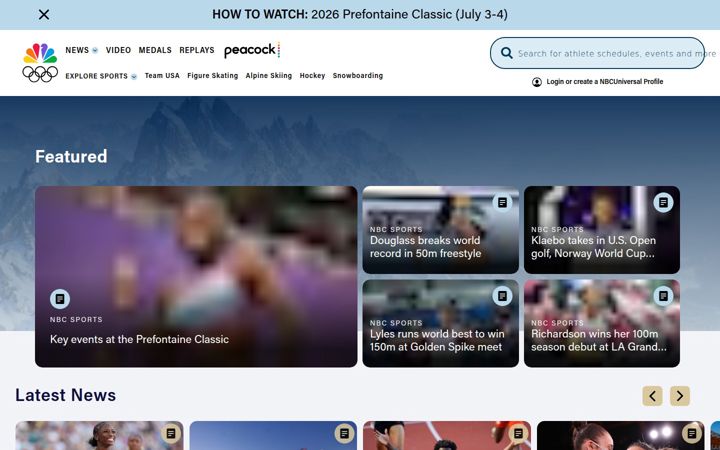Close the How to Watch banner

click(44, 15)
